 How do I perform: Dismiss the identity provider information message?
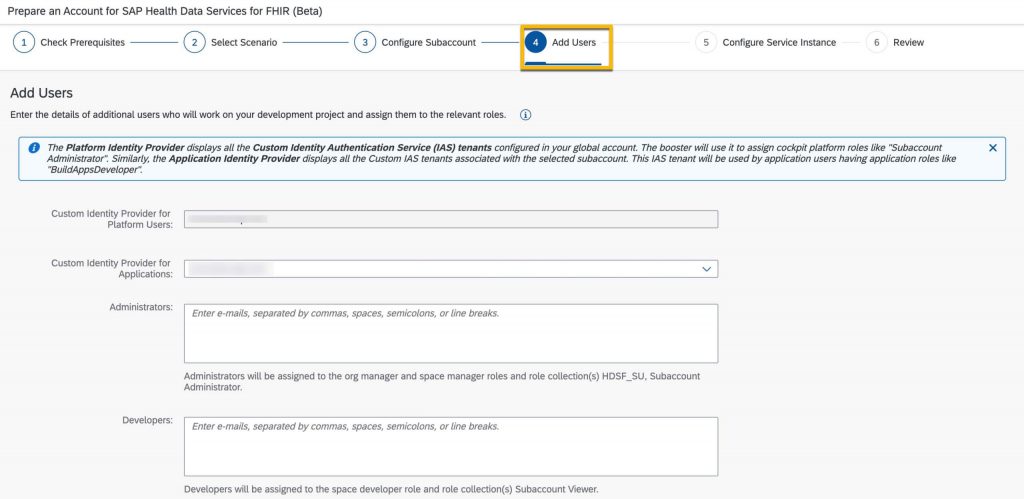point(993,148)
